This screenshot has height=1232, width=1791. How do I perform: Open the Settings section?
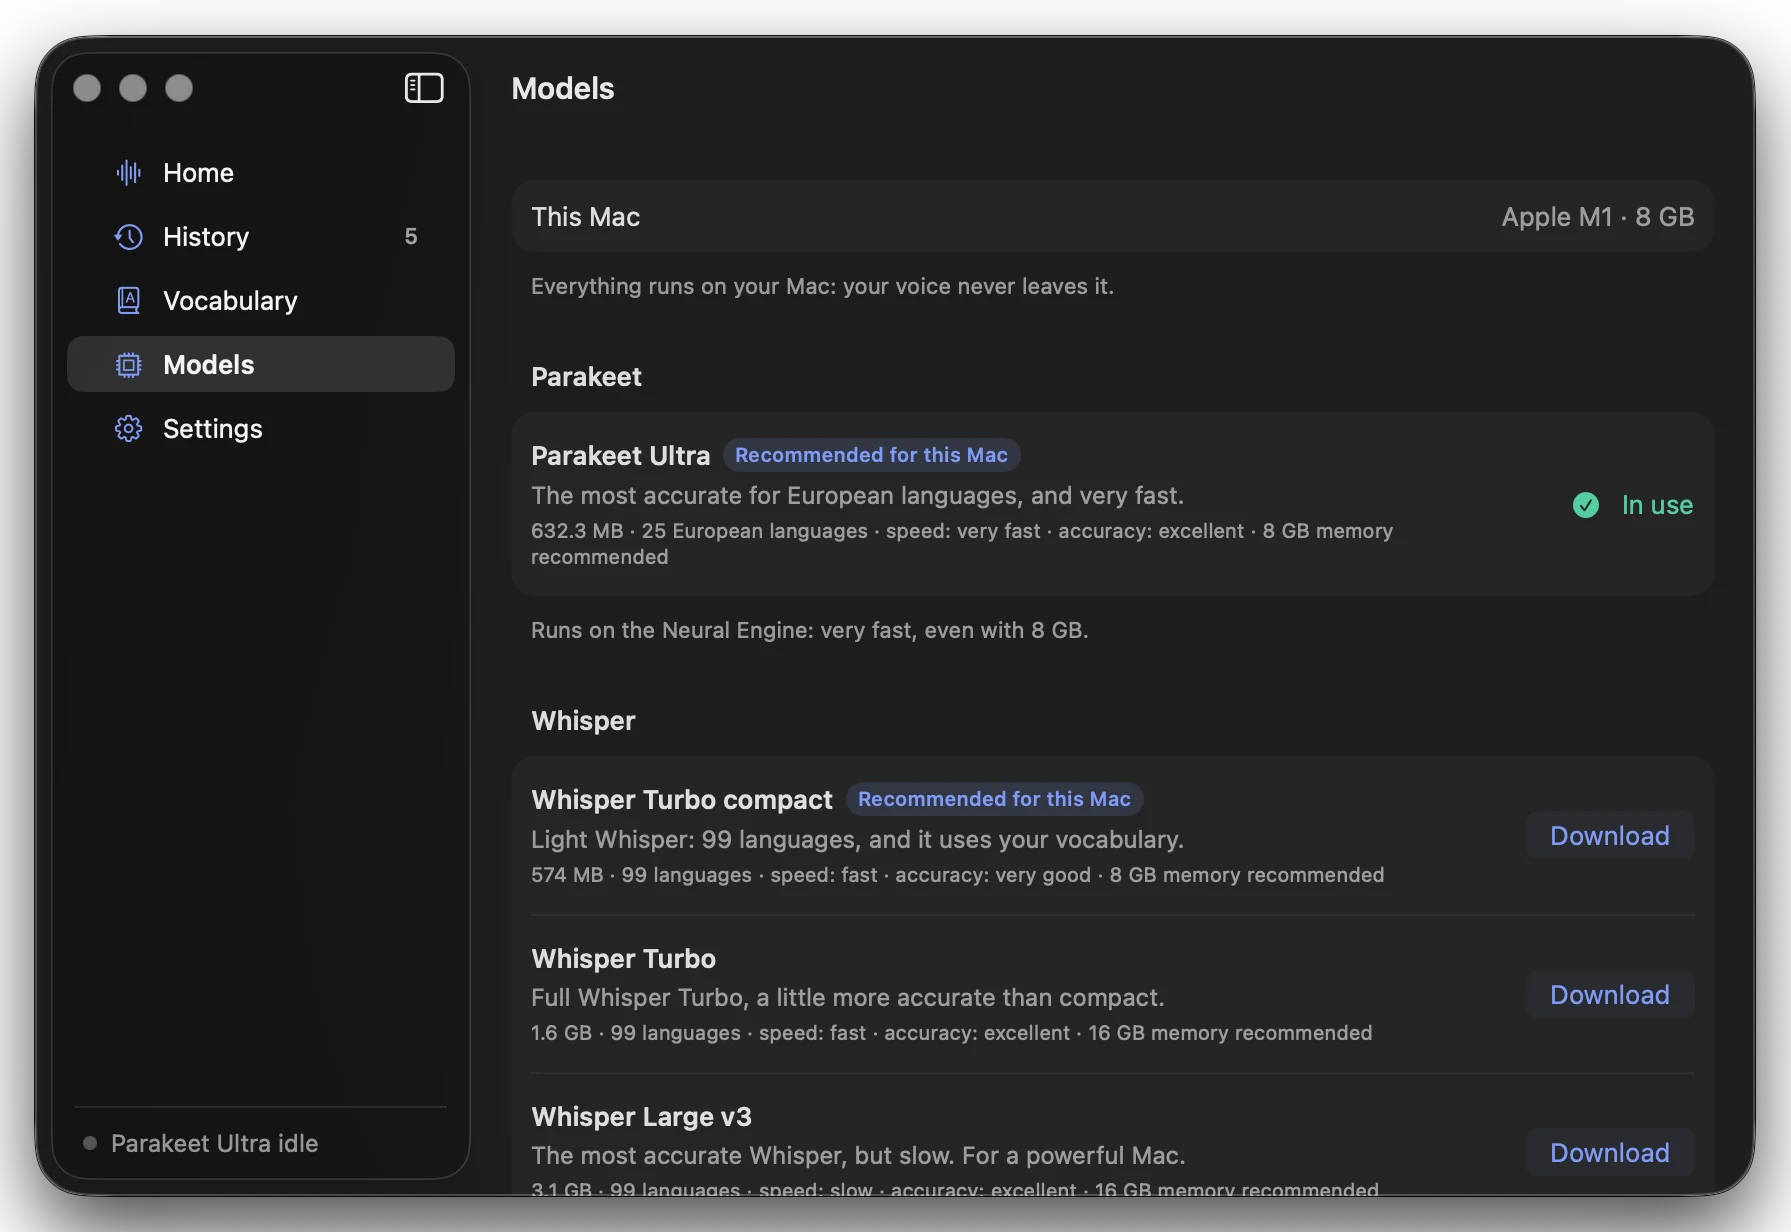pyautogui.click(x=261, y=429)
